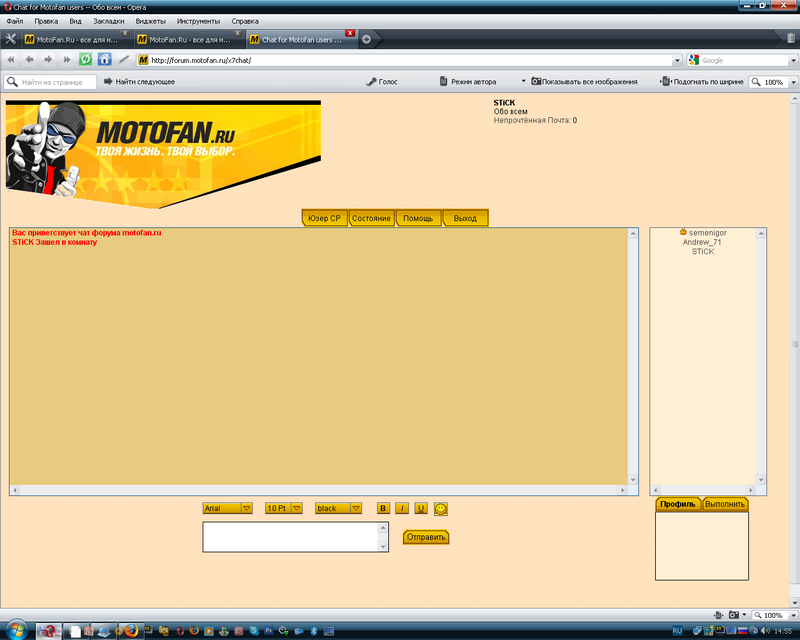
Task: Click the fast-forward navigation arrow
Action: (x=66, y=60)
